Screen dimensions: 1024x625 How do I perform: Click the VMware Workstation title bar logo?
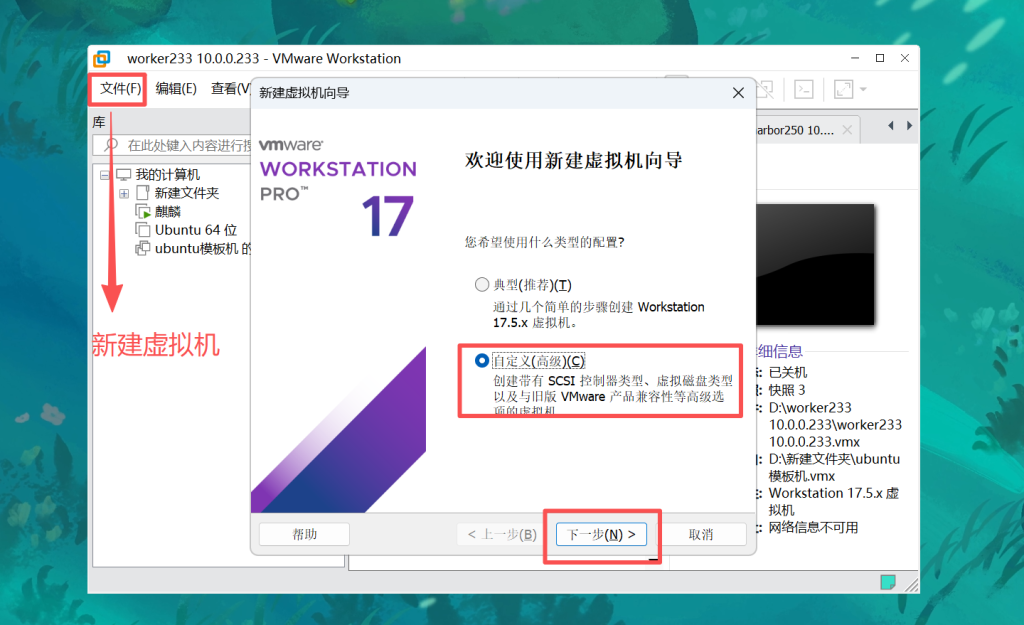[104, 59]
